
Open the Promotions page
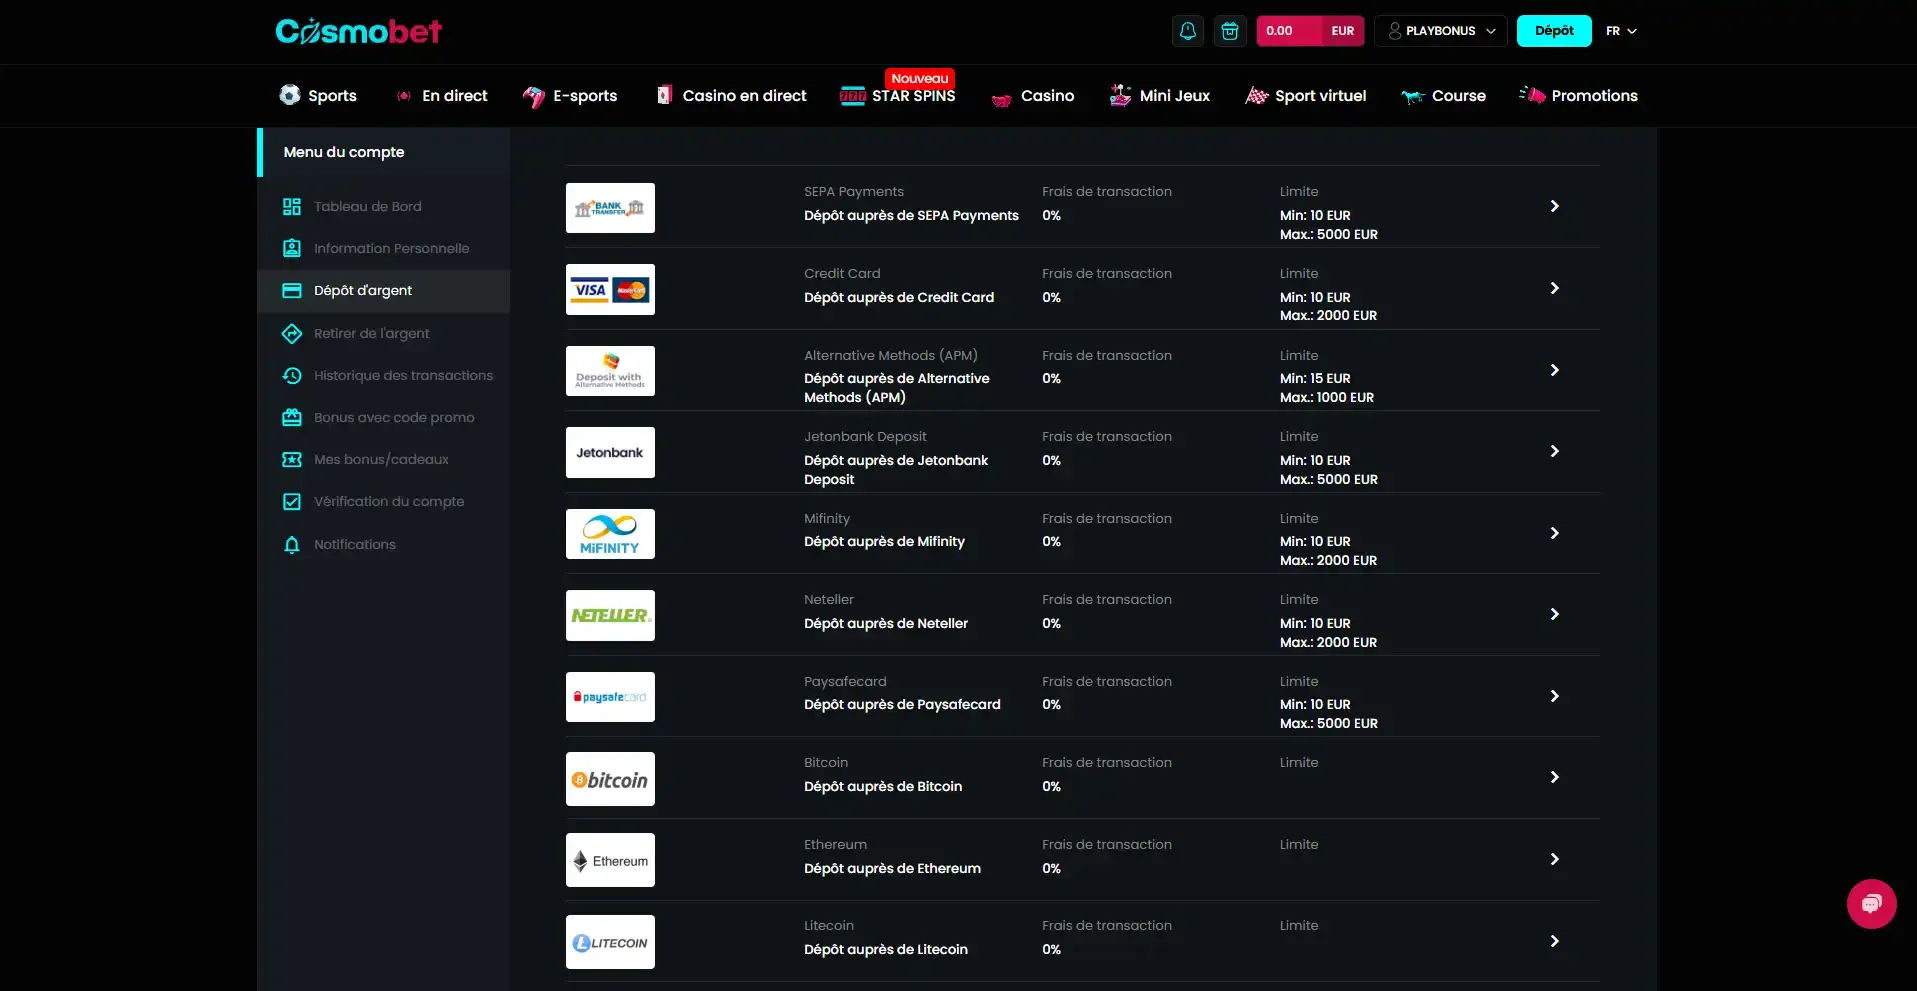[1578, 96]
